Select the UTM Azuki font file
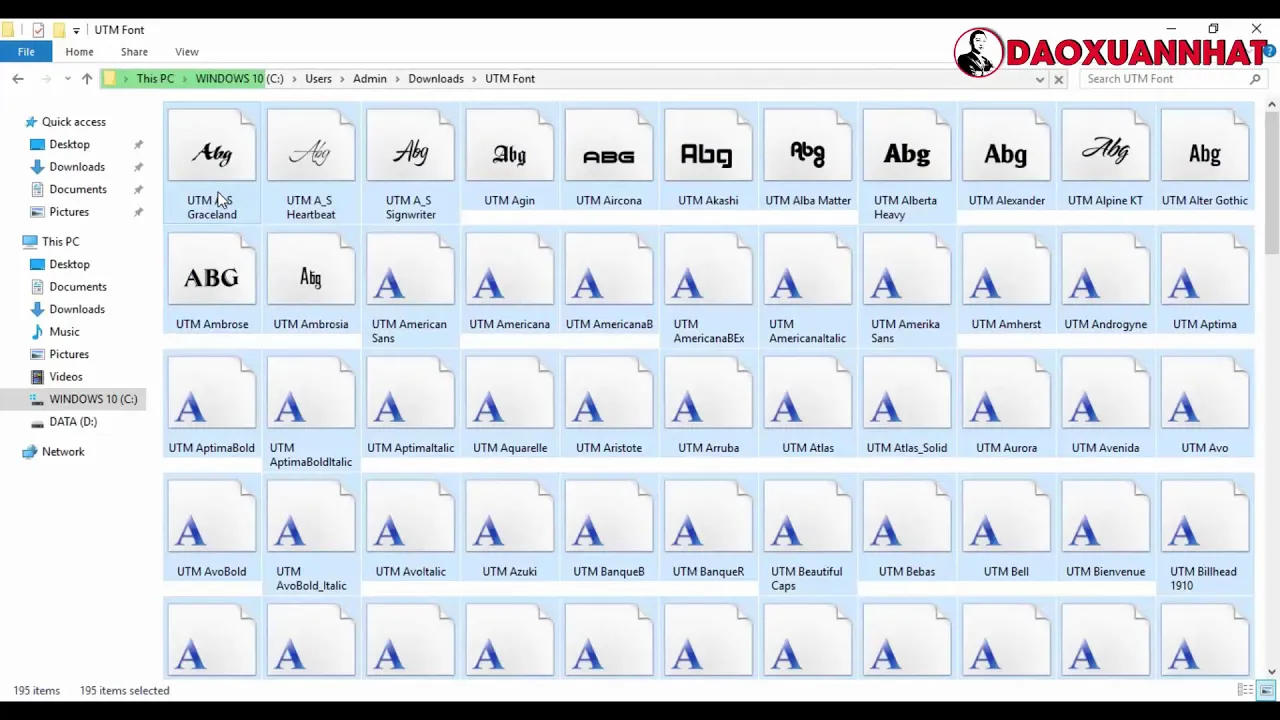The image size is (1280, 720). (509, 529)
